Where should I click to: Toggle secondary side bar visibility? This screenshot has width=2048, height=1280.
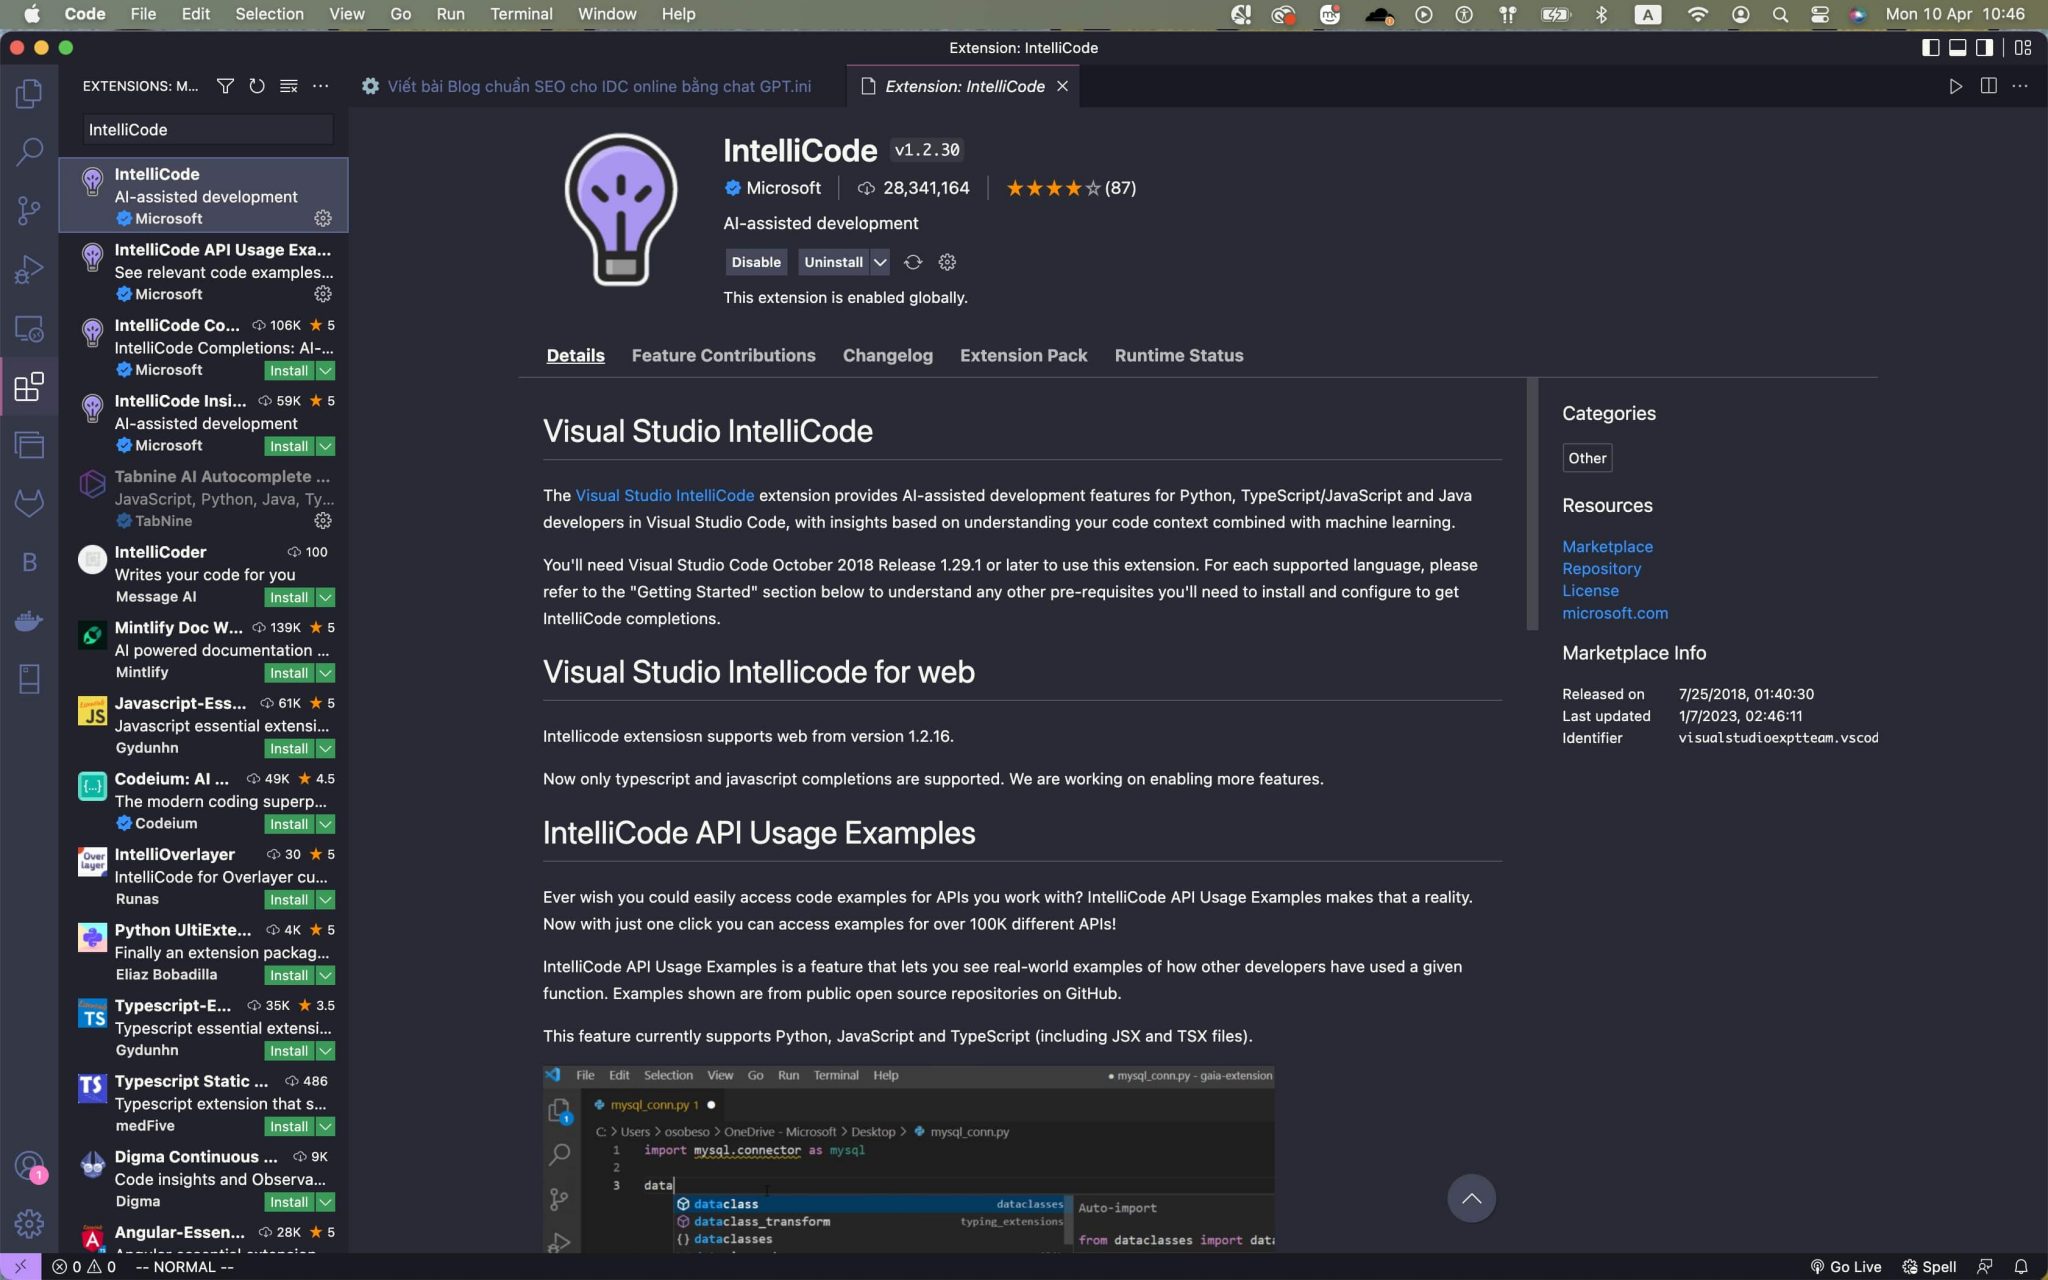point(1985,47)
